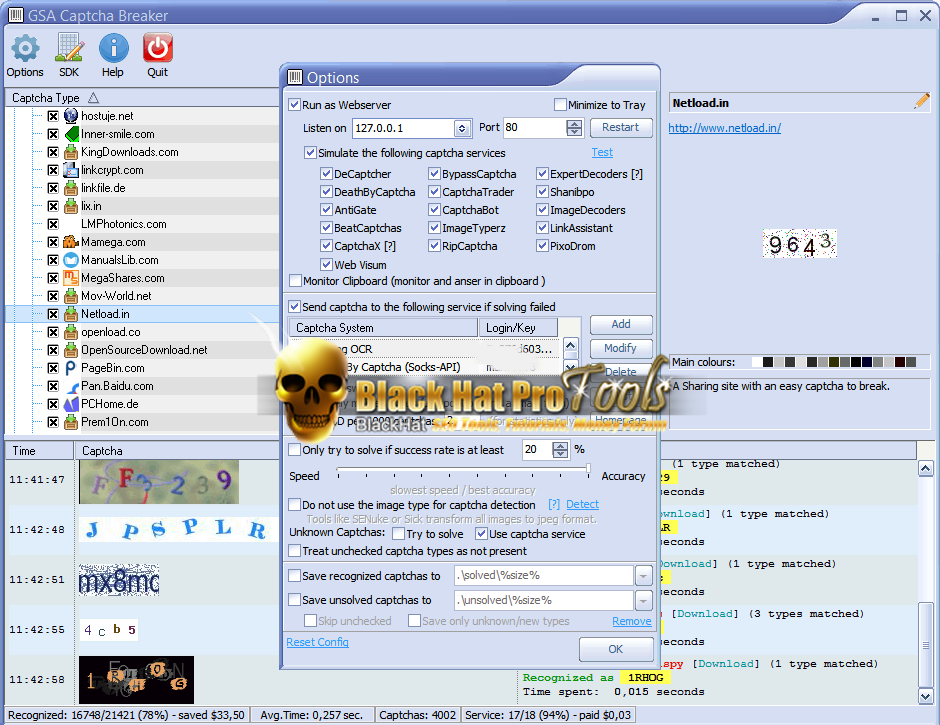Viewport: 940px width, 725px height.
Task: Click the download icon beside Mov-World.net
Action: (x=71, y=296)
